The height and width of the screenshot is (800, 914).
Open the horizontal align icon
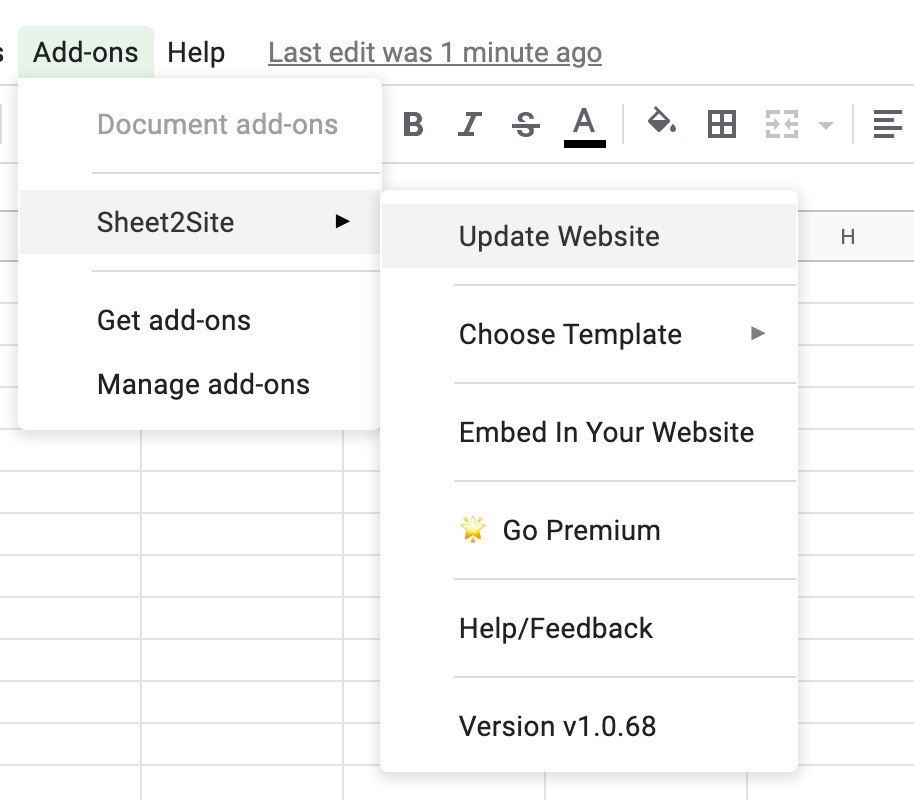coord(887,125)
